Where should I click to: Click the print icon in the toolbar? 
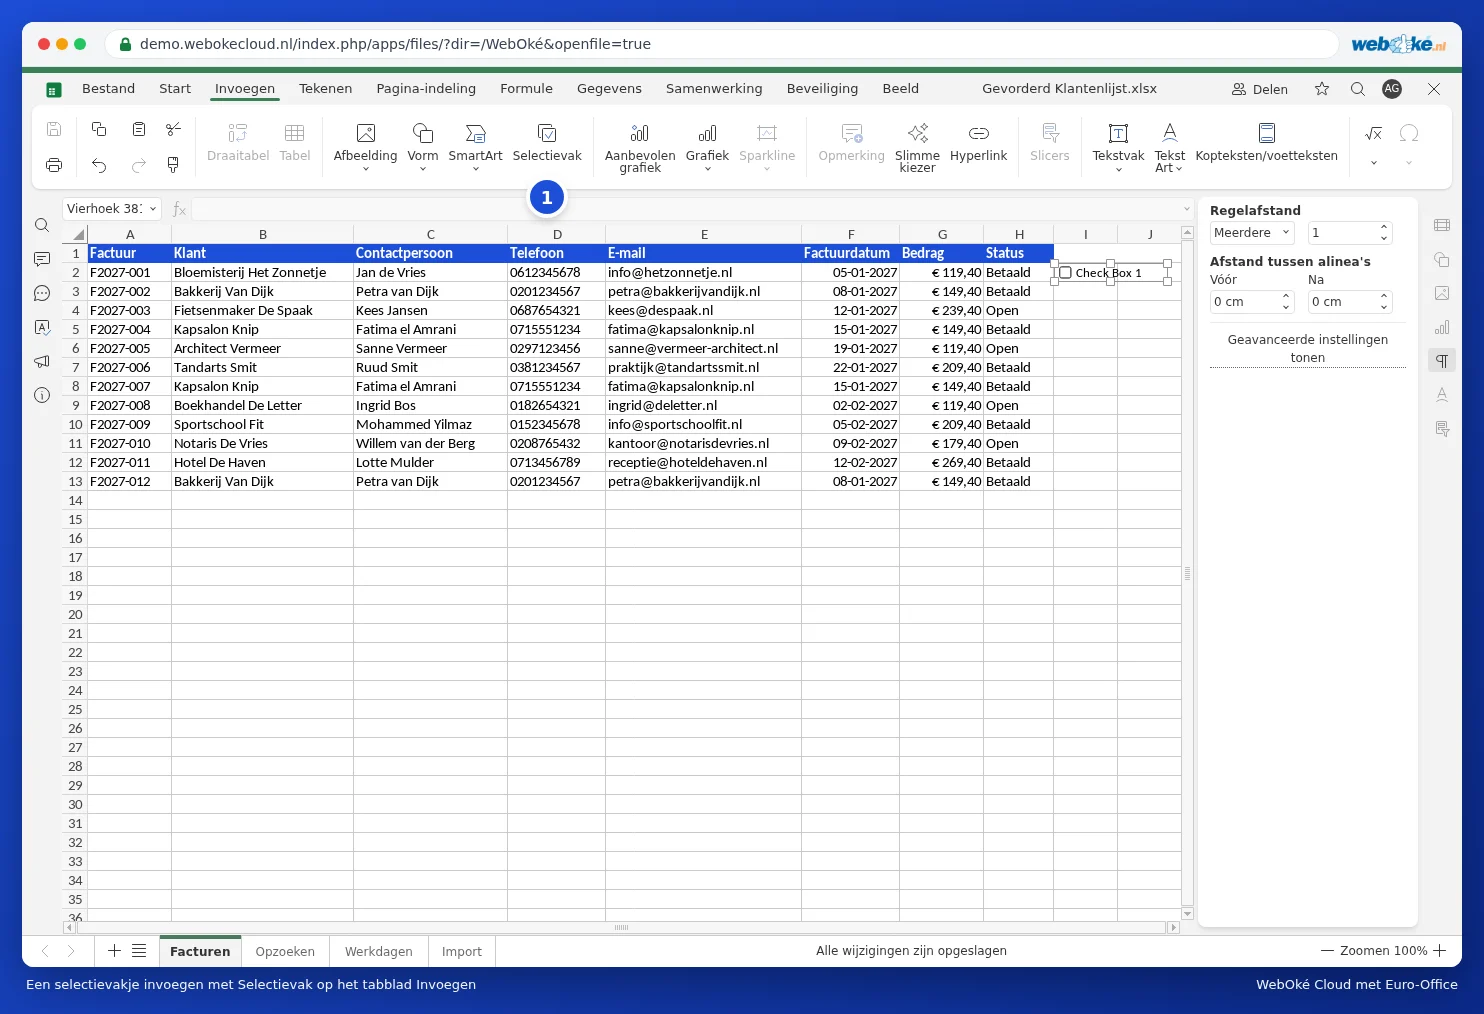coord(54,165)
